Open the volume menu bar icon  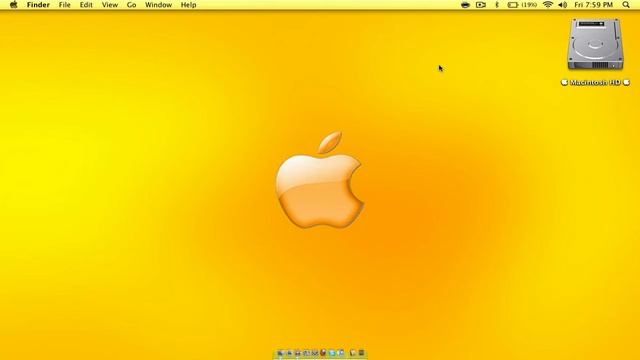(x=563, y=5)
